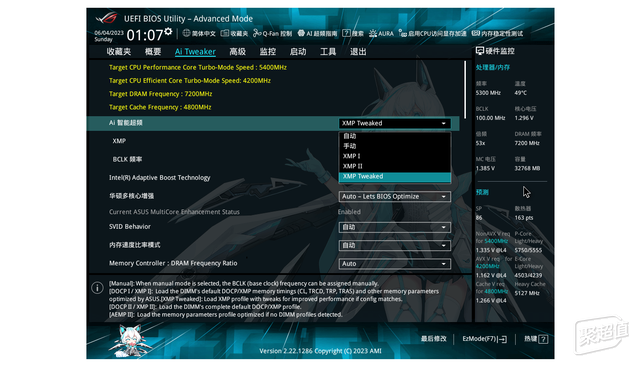The height and width of the screenshot is (366, 640).
Task: Click the date and time settings gear
Action: 168,31
